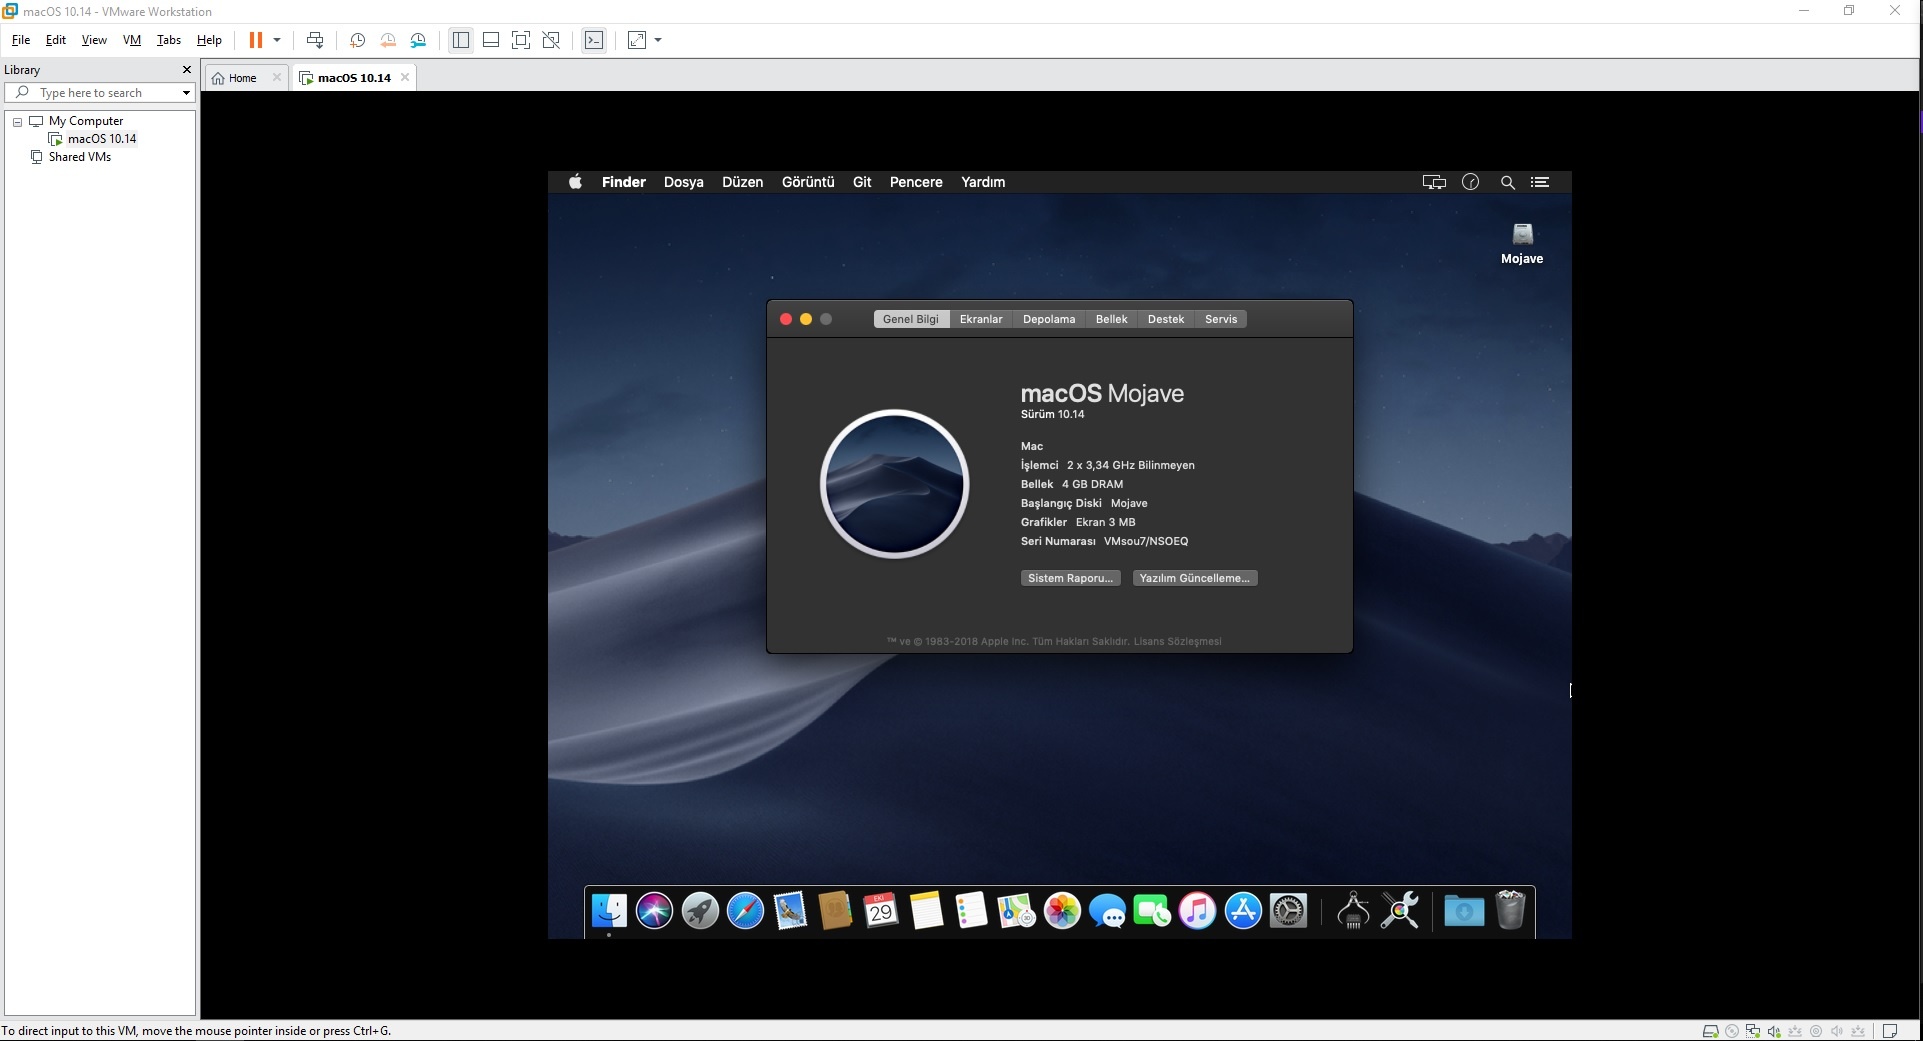Take a snapshot of the VM
This screenshot has width=1923, height=1041.
357,40
